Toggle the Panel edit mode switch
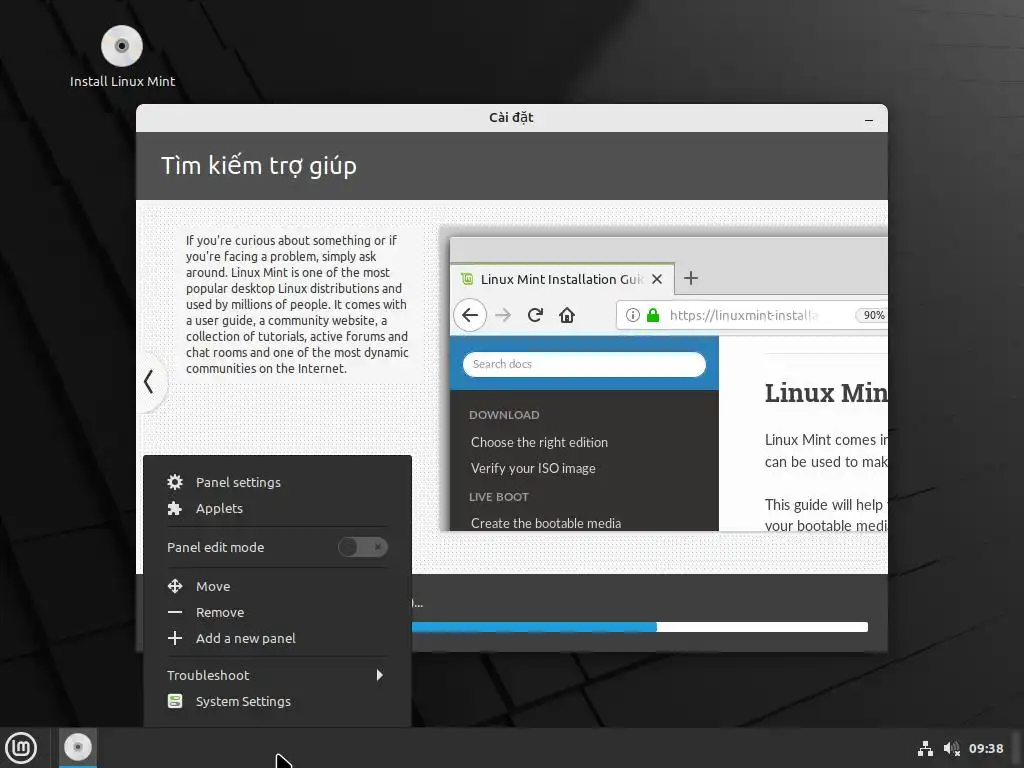1024x768 pixels. [x=362, y=547]
